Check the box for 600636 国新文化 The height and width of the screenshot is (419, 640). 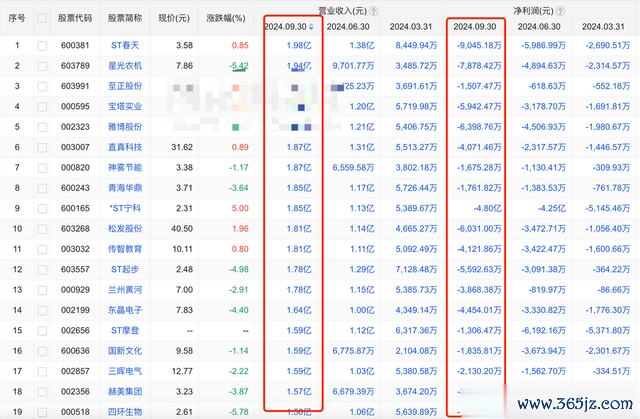pos(42,351)
